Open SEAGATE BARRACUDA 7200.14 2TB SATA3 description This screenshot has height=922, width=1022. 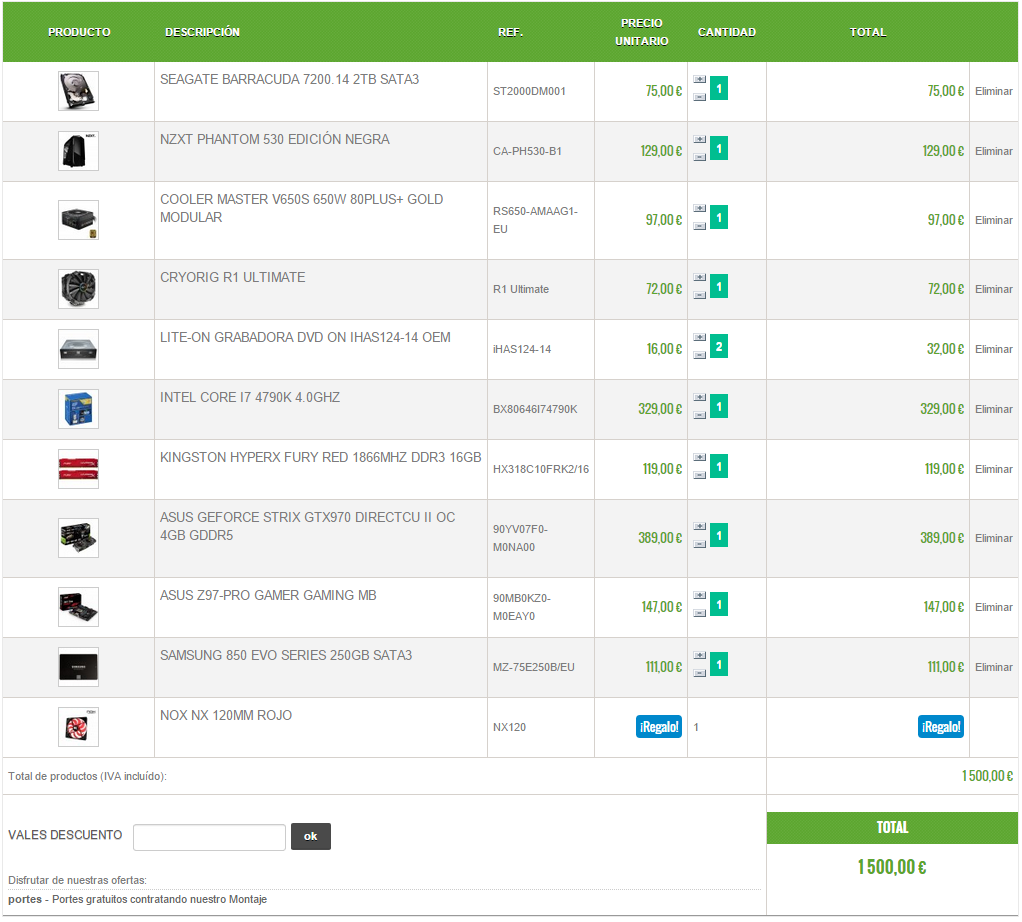[x=289, y=79]
